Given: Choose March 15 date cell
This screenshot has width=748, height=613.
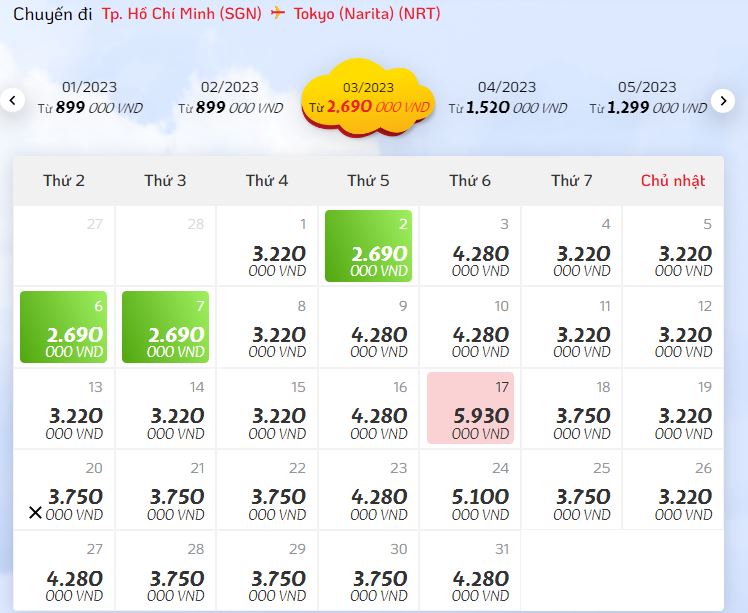Looking at the screenshot, I should coord(267,409).
